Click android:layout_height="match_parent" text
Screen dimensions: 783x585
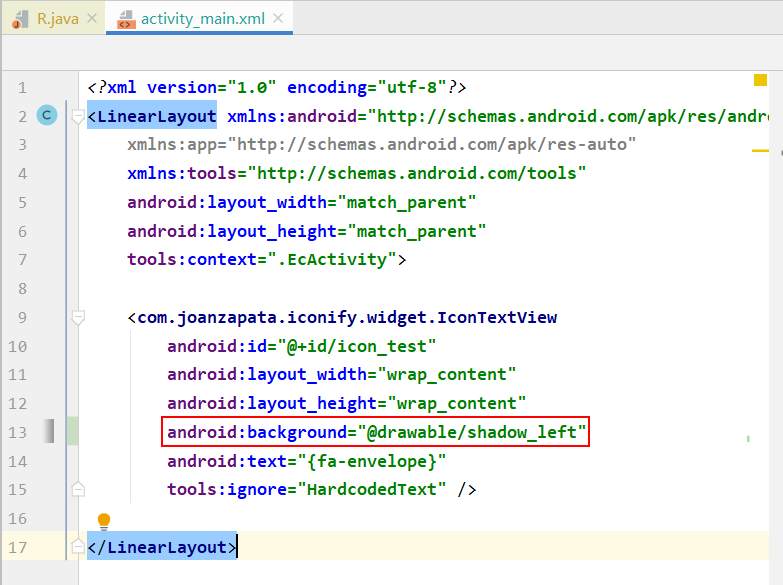[306, 231]
